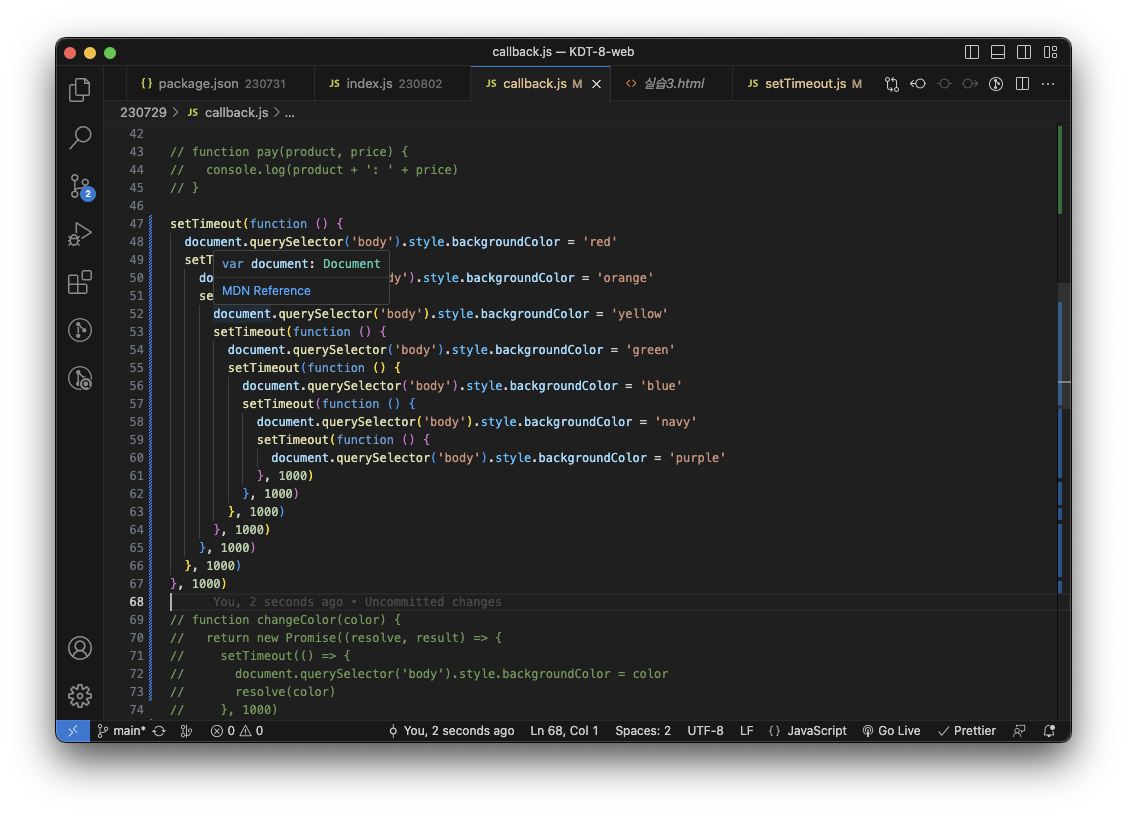Click the errors and warnings count in status bar

click(x=236, y=730)
